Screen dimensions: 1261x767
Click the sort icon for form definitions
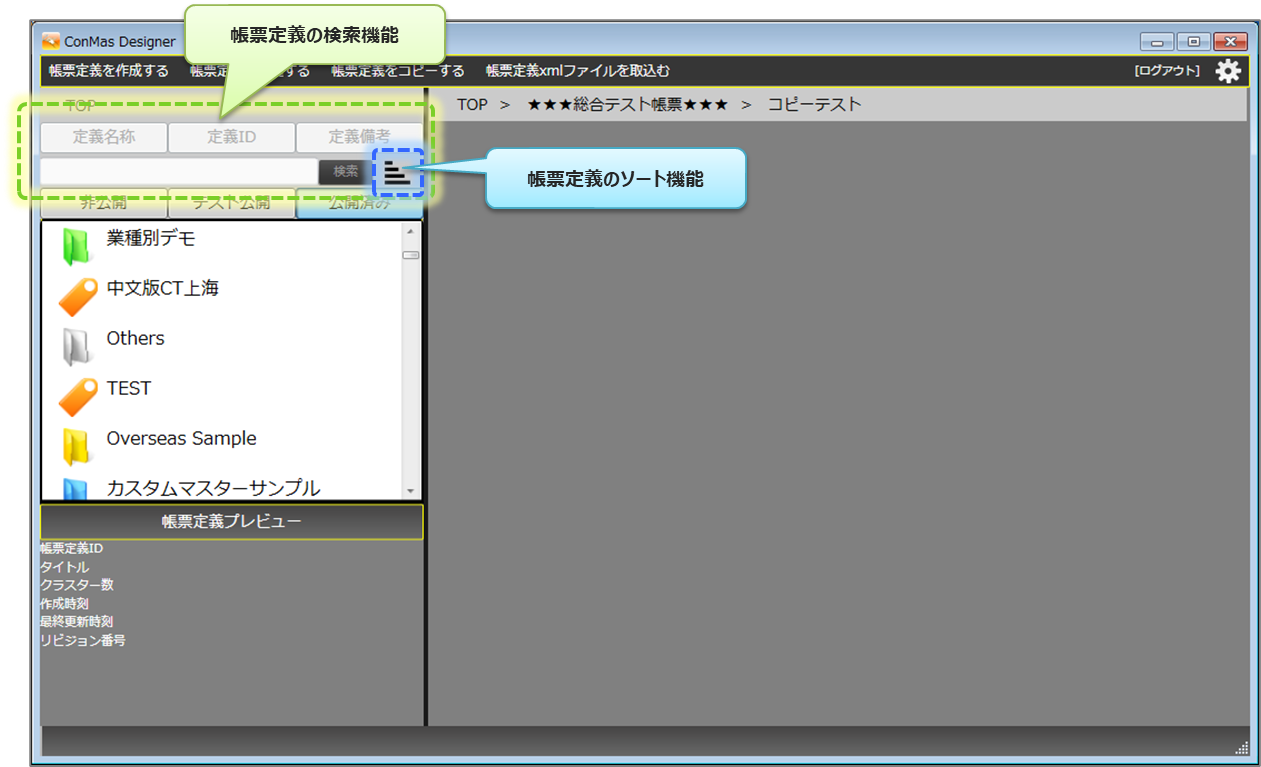397,172
